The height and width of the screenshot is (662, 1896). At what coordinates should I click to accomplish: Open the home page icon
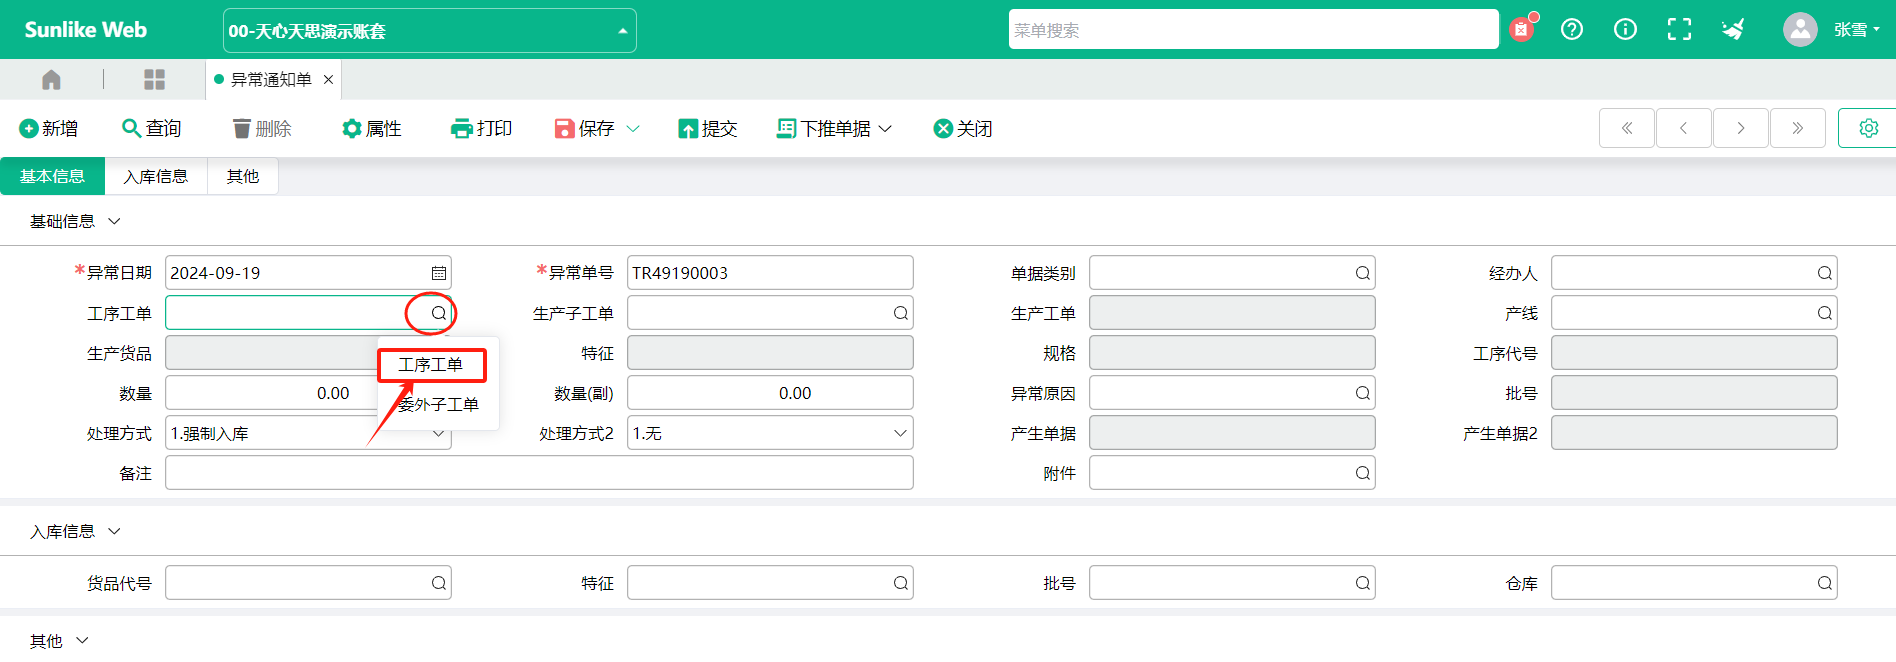coord(51,79)
